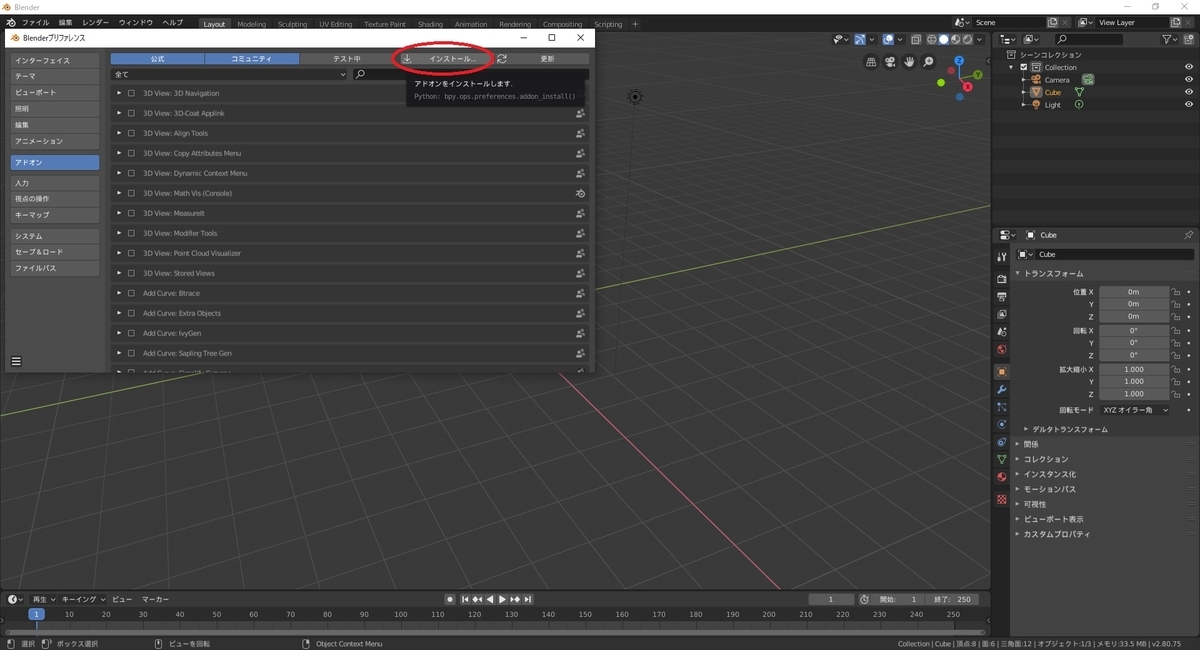The width and height of the screenshot is (1200, 650).
Task: Hide the Camera in outliner
Action: pos(1189,79)
